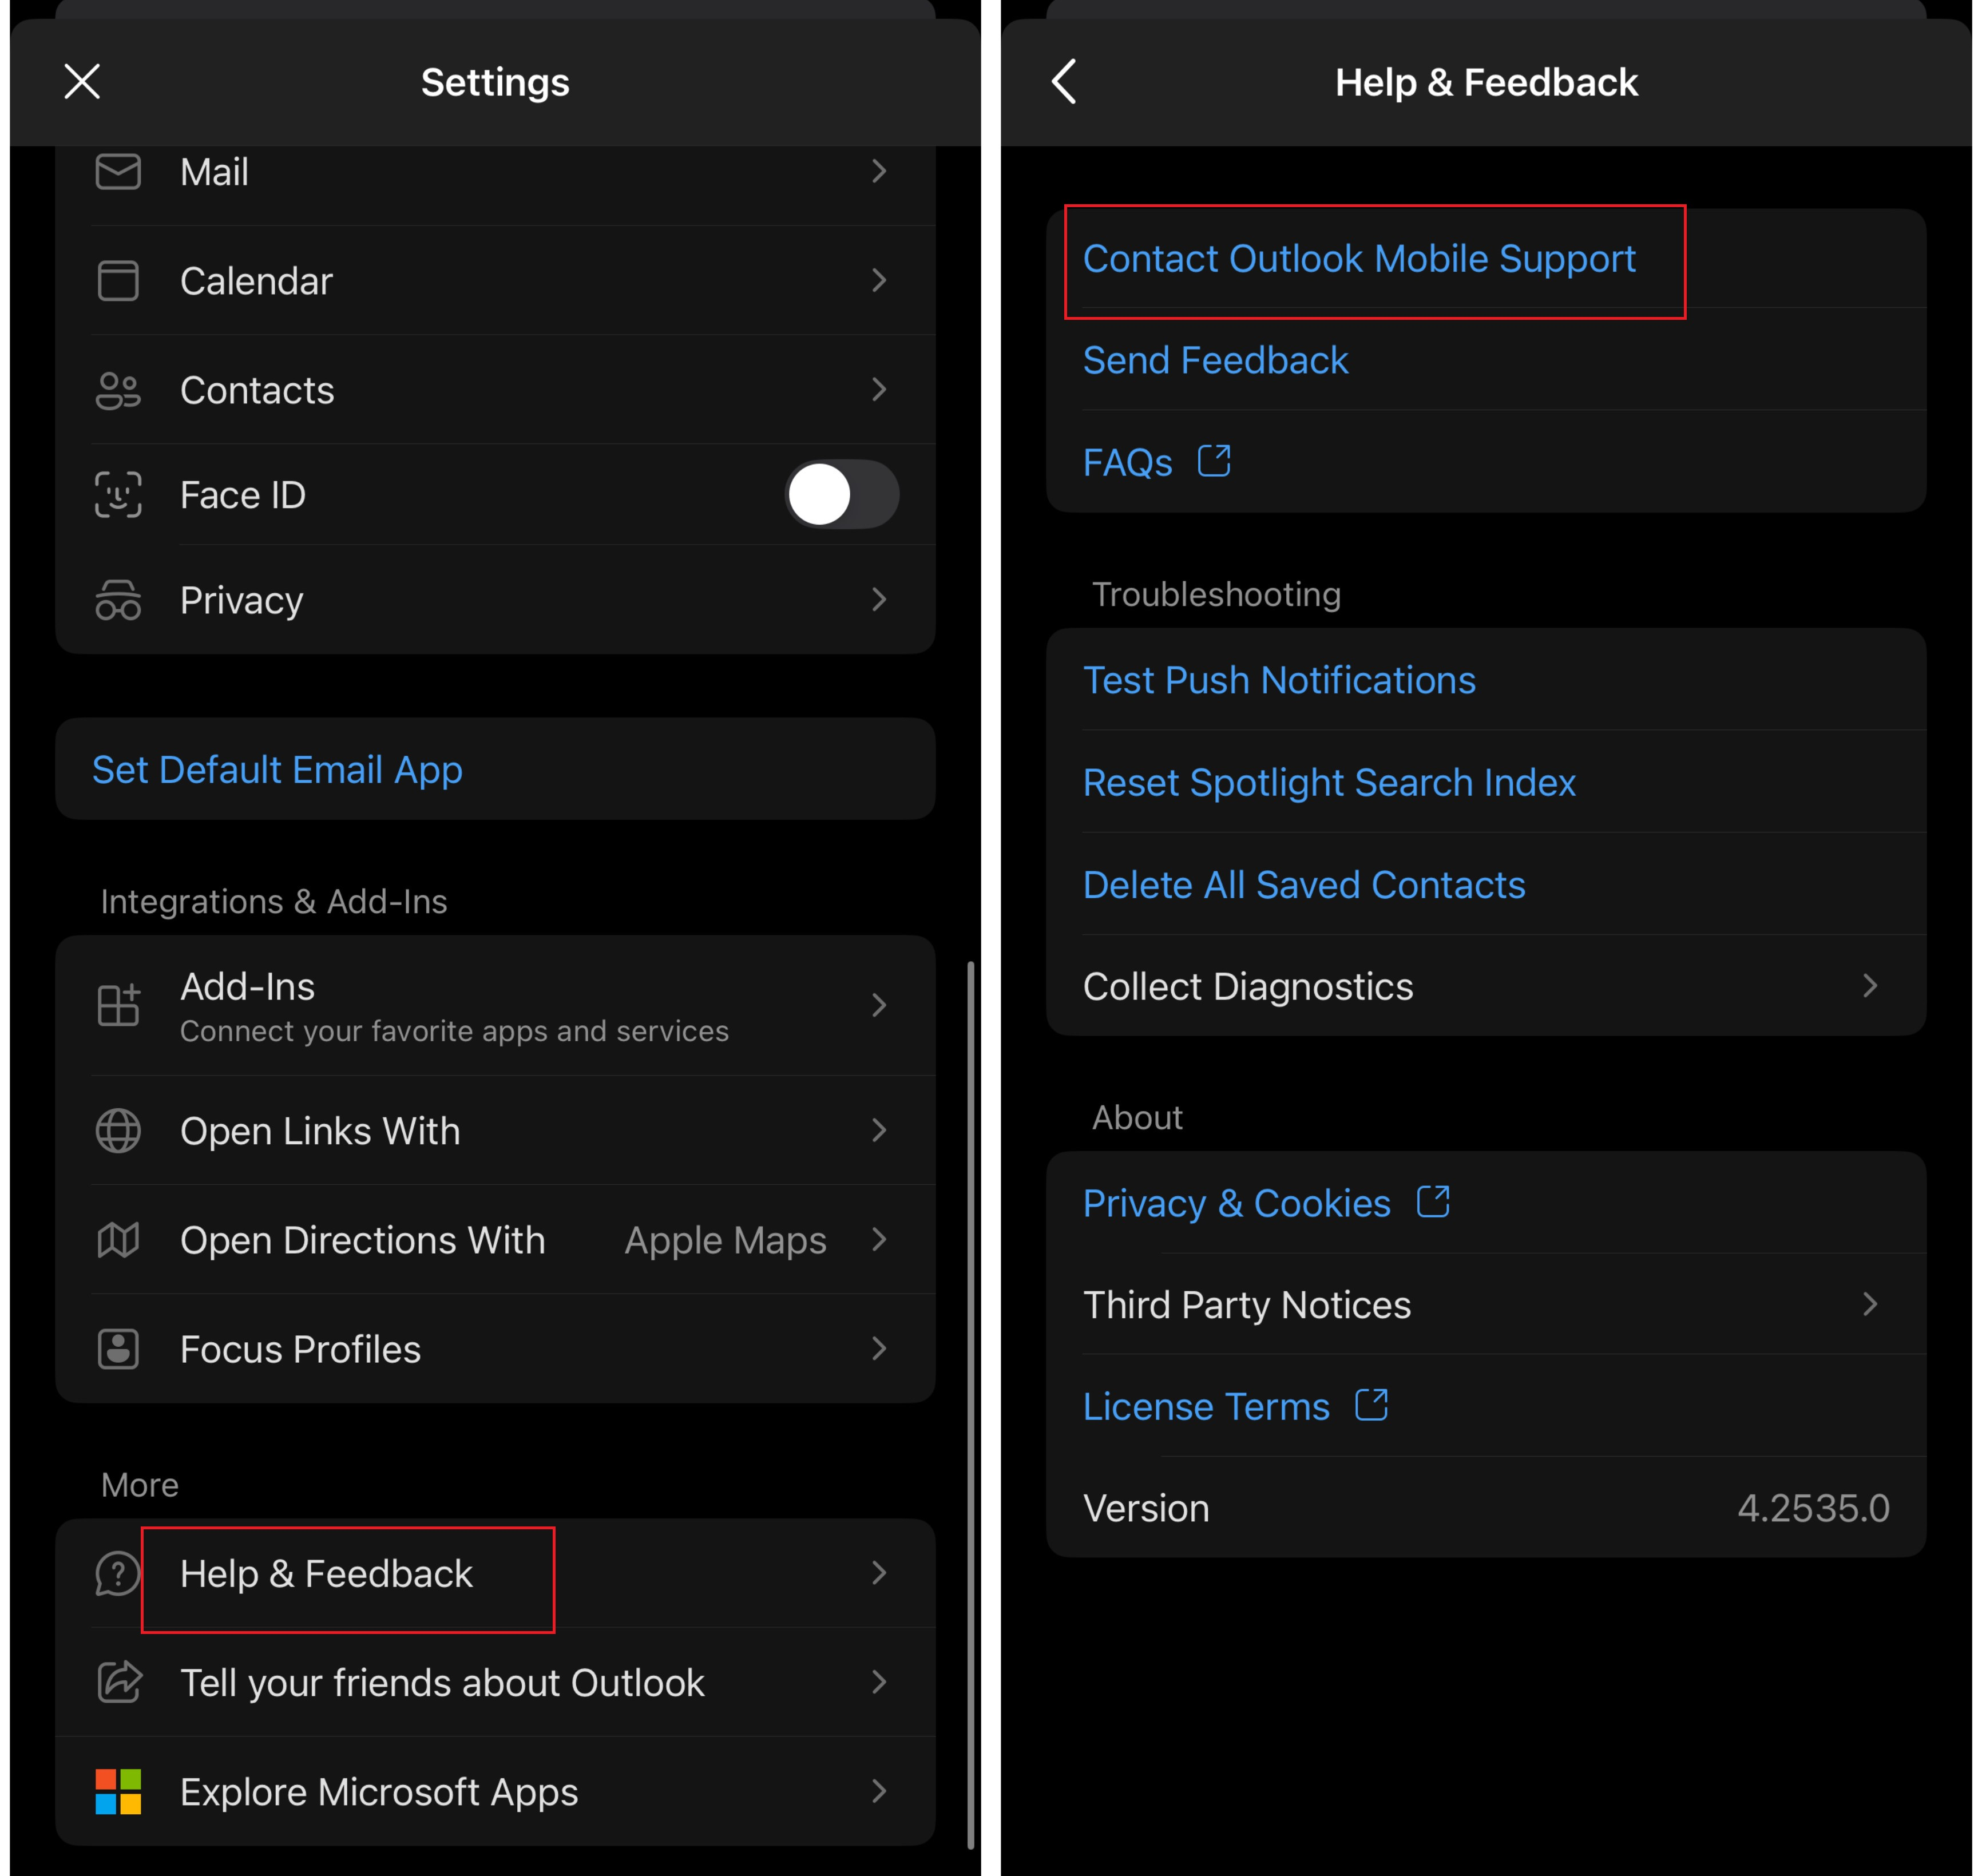
Task: Expand Third Party Notices chevron
Action: point(1870,1304)
